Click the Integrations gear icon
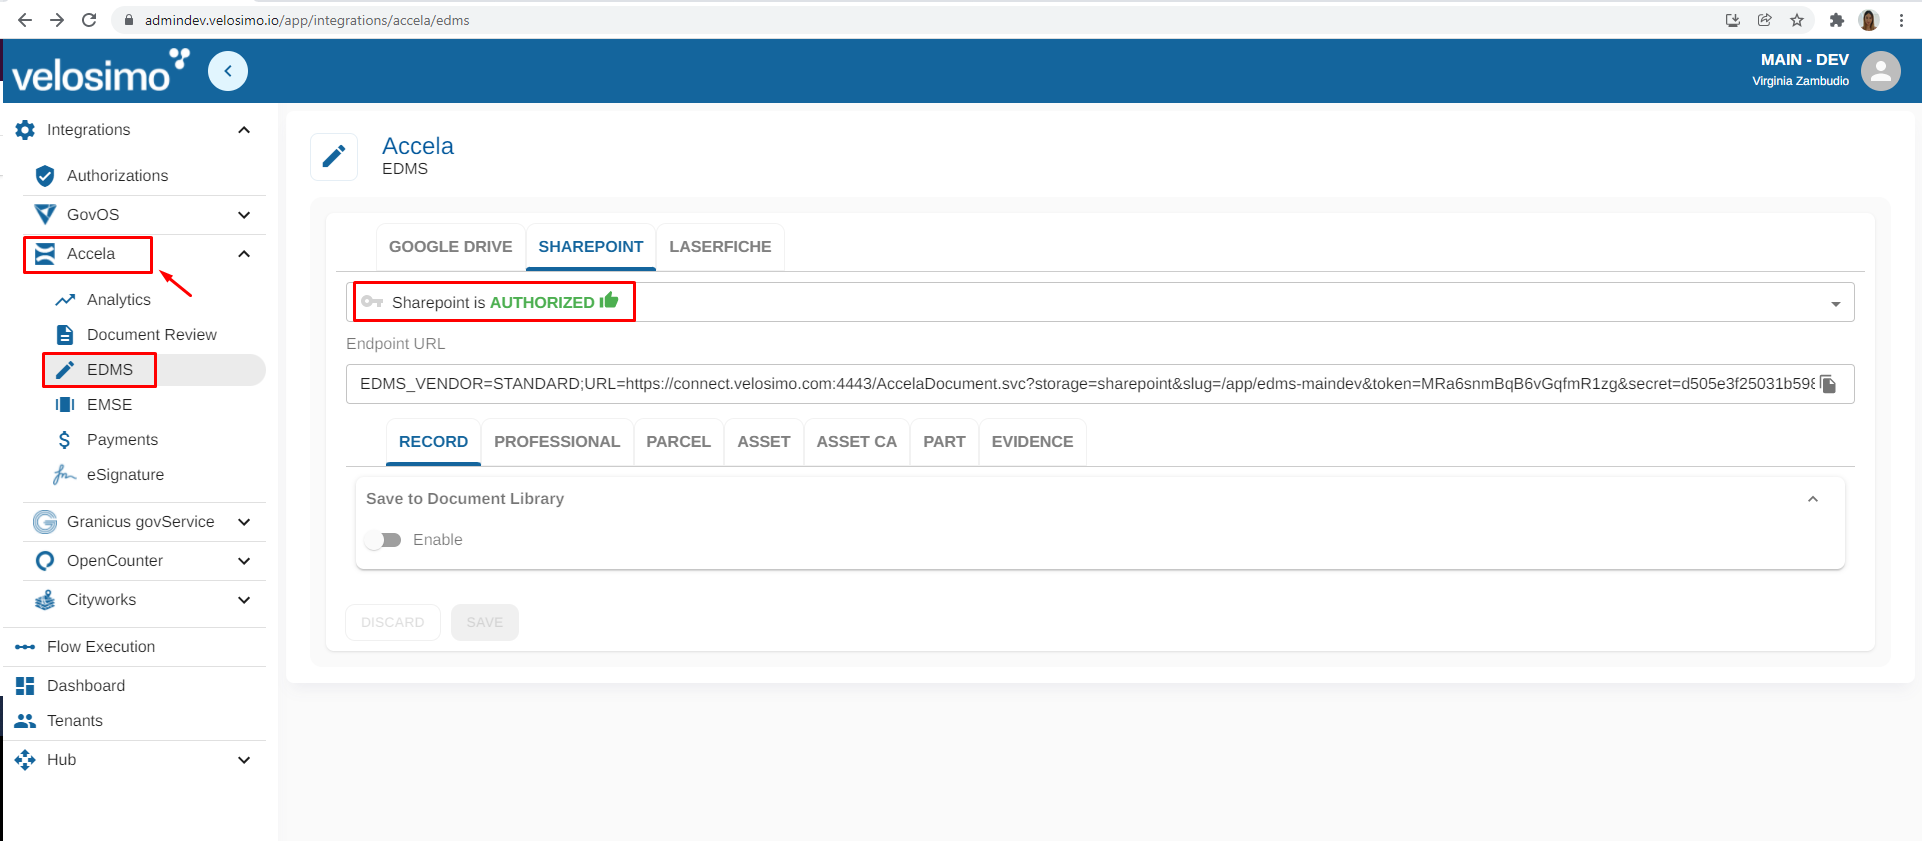Image resolution: width=1922 pixels, height=841 pixels. pos(25,130)
